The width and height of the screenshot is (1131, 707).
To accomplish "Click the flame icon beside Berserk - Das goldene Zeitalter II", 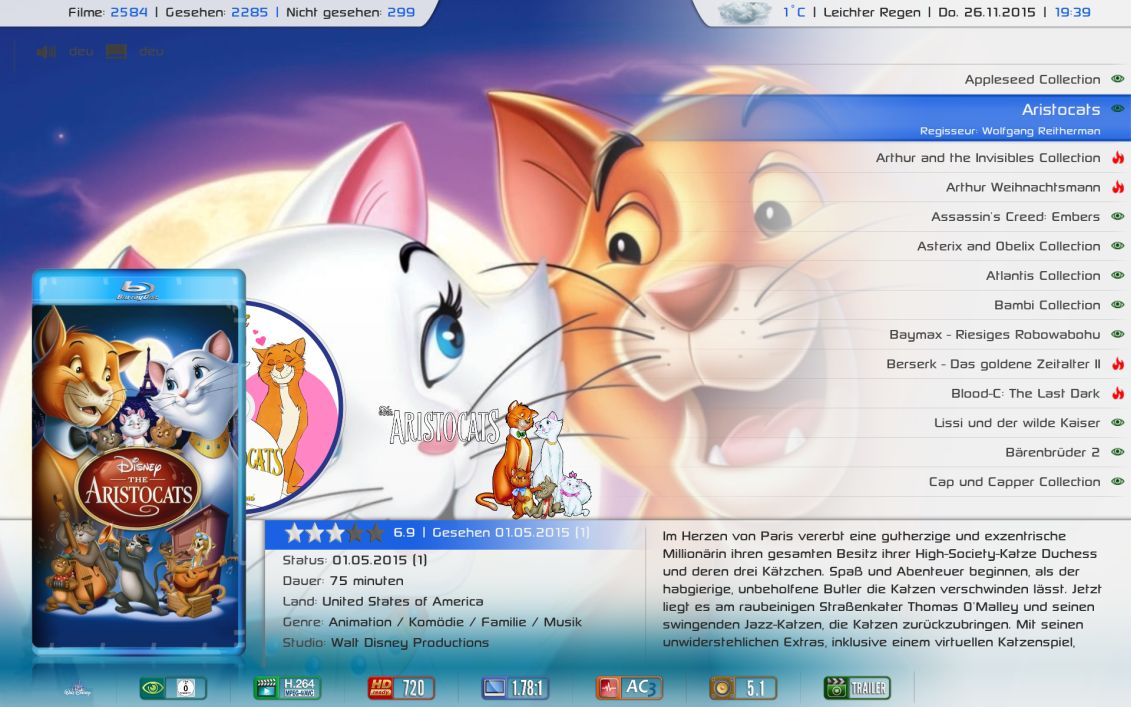I will click(1117, 364).
